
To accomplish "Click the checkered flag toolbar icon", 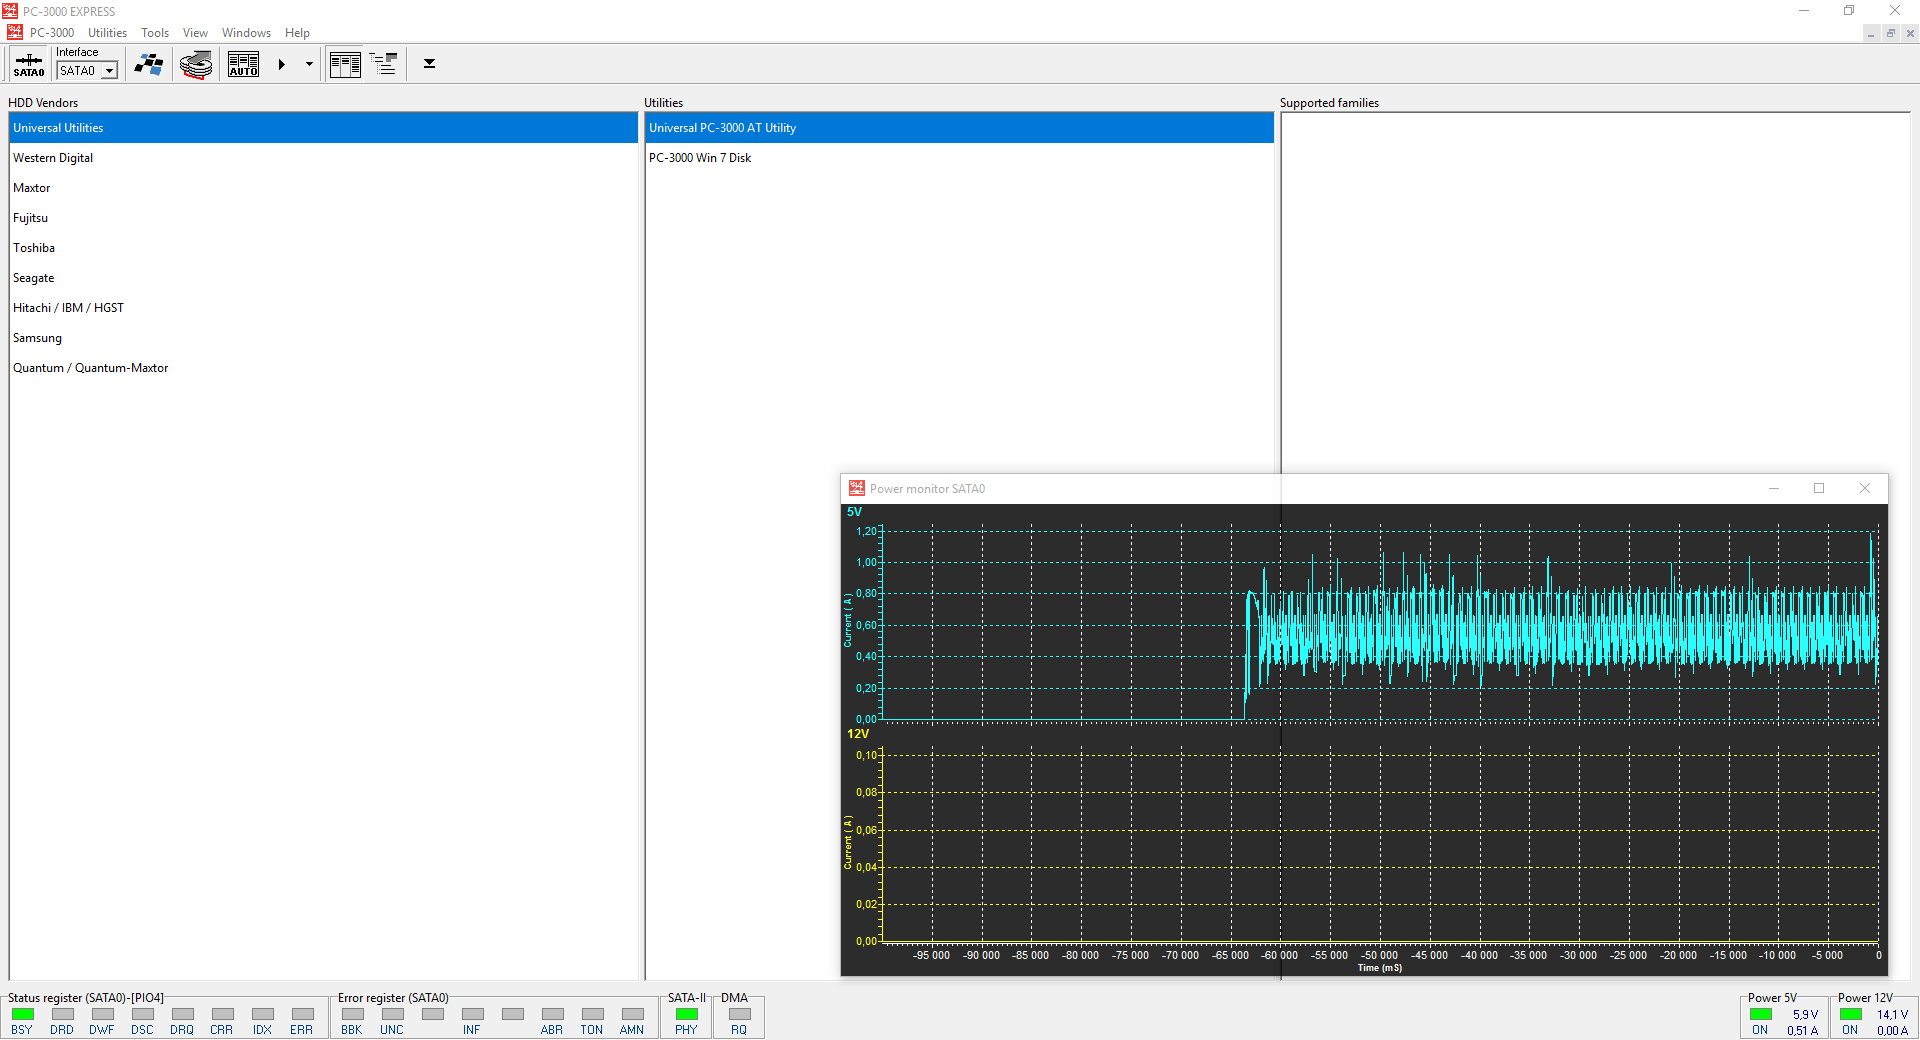I will 149,65.
